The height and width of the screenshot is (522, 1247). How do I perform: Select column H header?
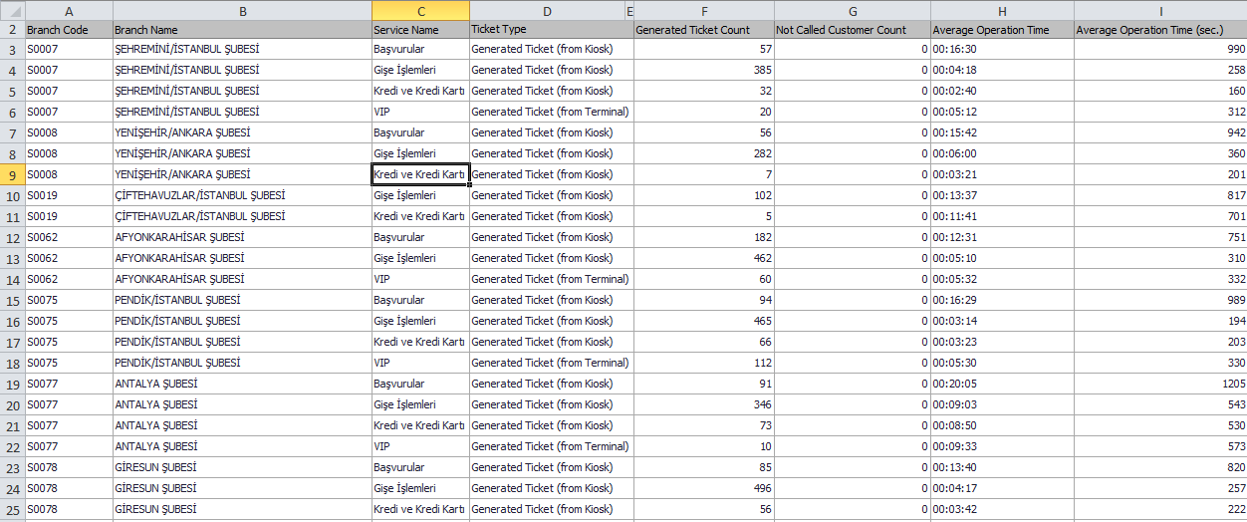pyautogui.click(x=1001, y=10)
